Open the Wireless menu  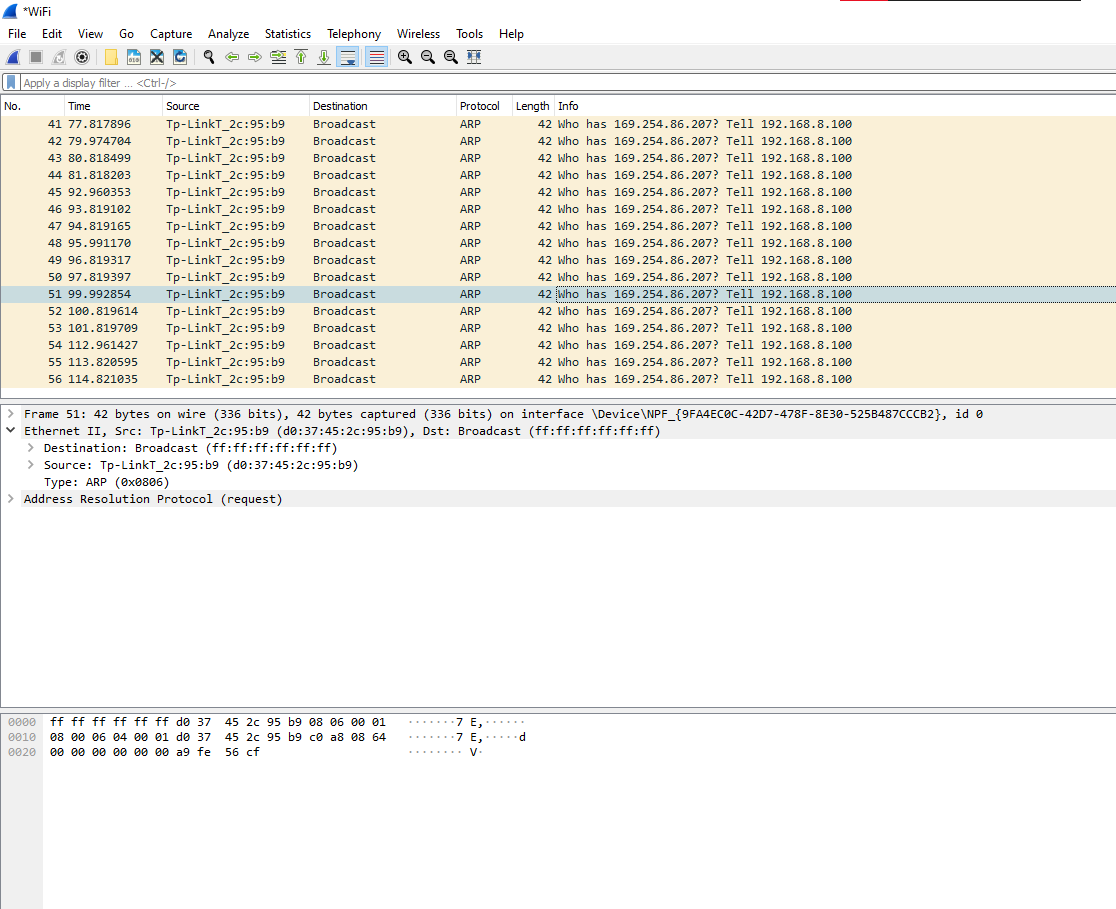click(418, 33)
